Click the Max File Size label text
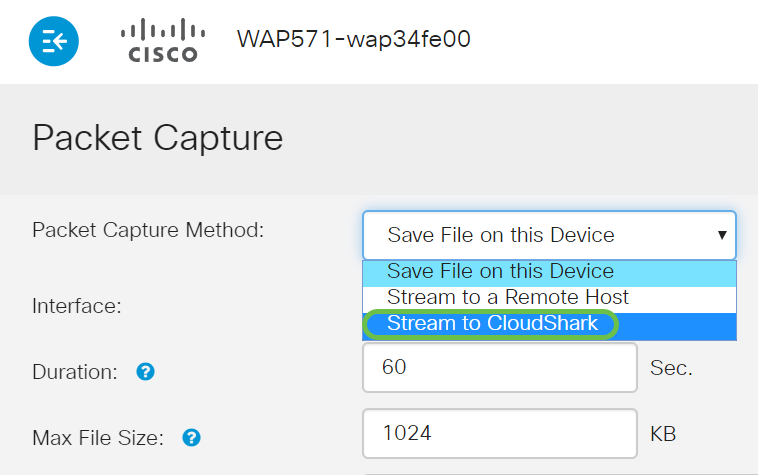The height and width of the screenshot is (475, 758). click(99, 437)
